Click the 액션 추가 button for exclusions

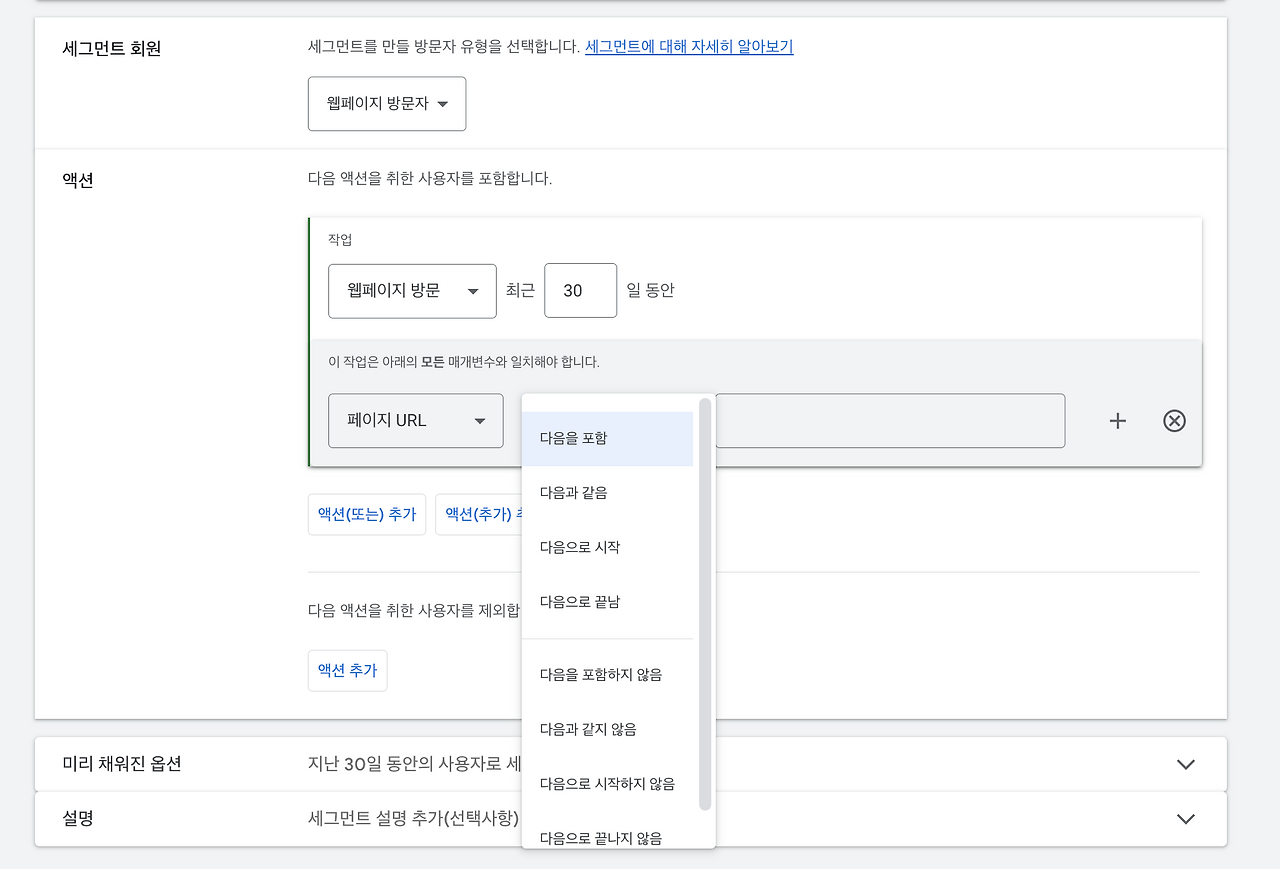[x=347, y=670]
